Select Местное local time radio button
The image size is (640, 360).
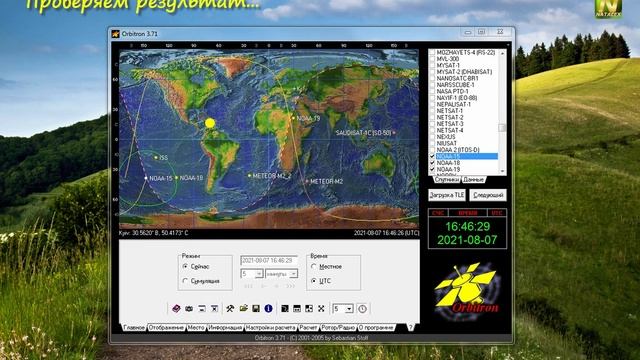click(314, 266)
